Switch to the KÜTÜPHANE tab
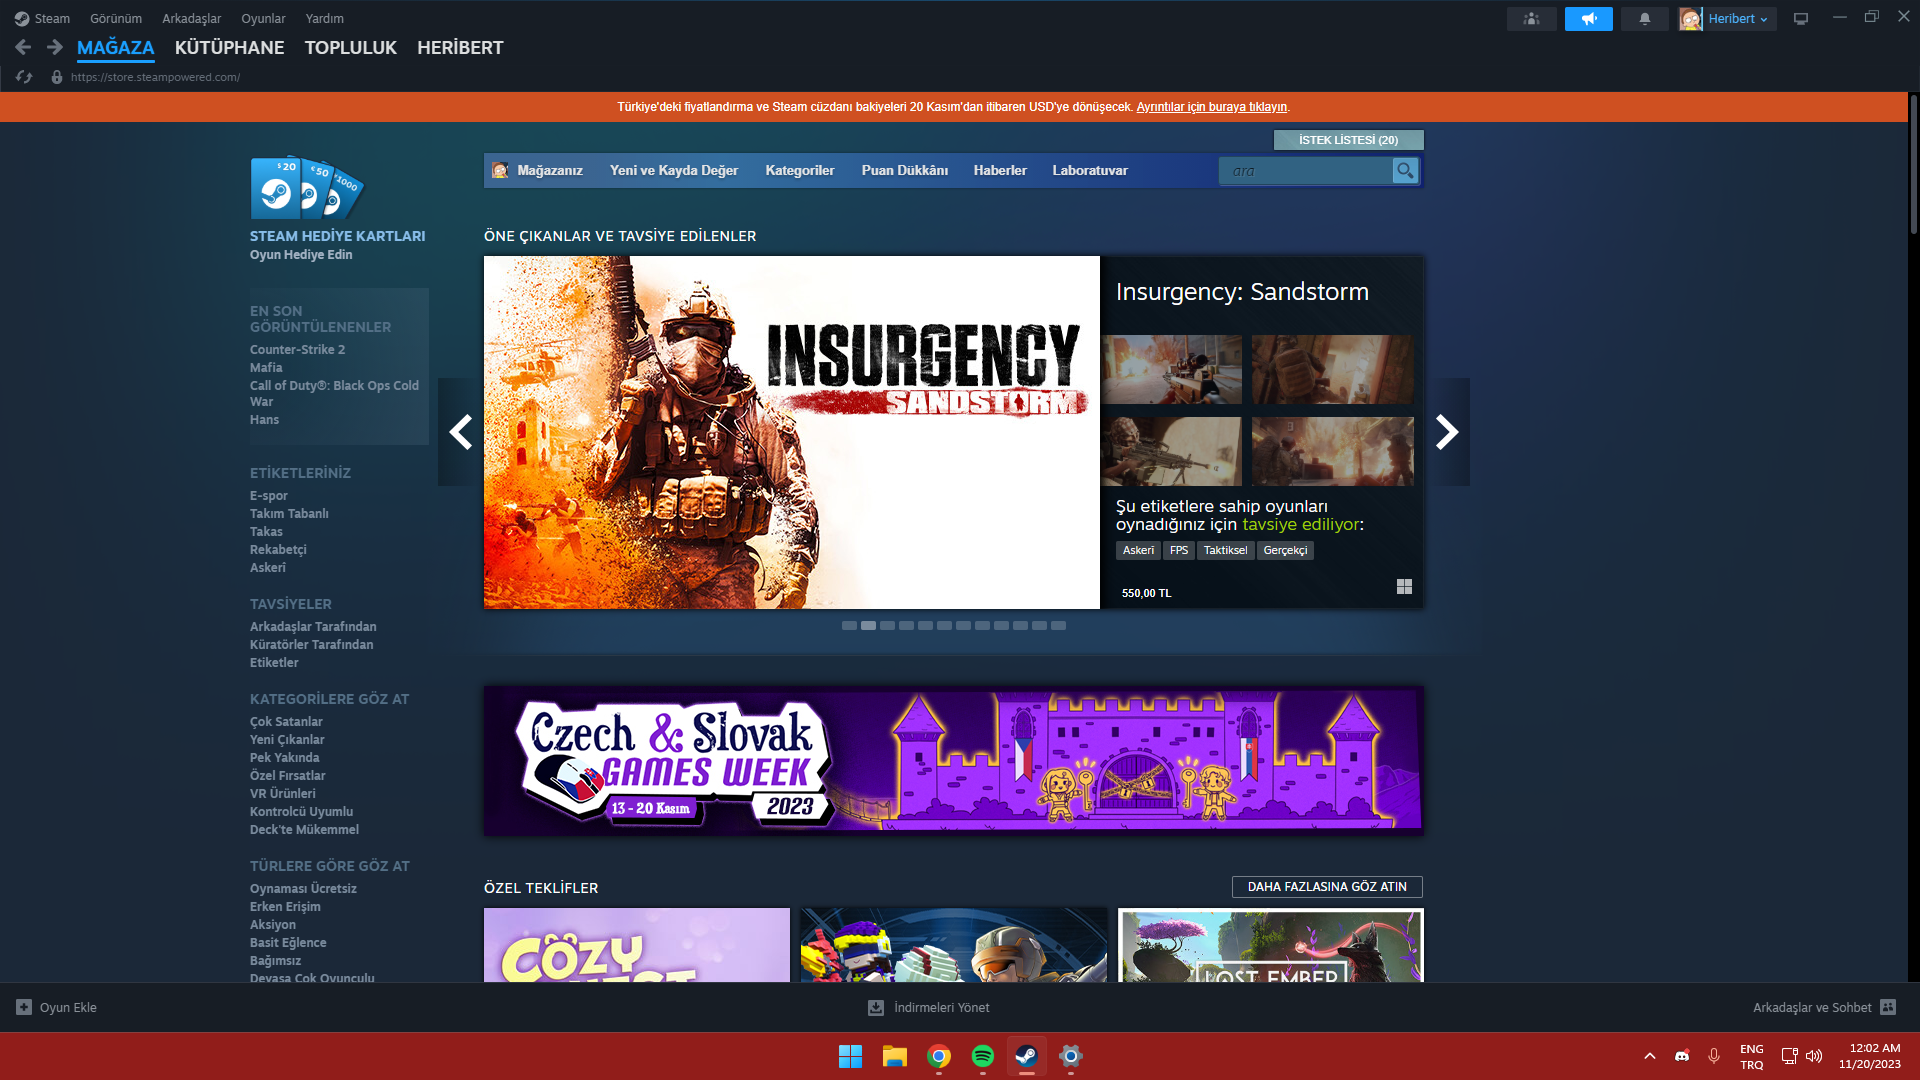This screenshot has height=1080, width=1920. click(229, 48)
